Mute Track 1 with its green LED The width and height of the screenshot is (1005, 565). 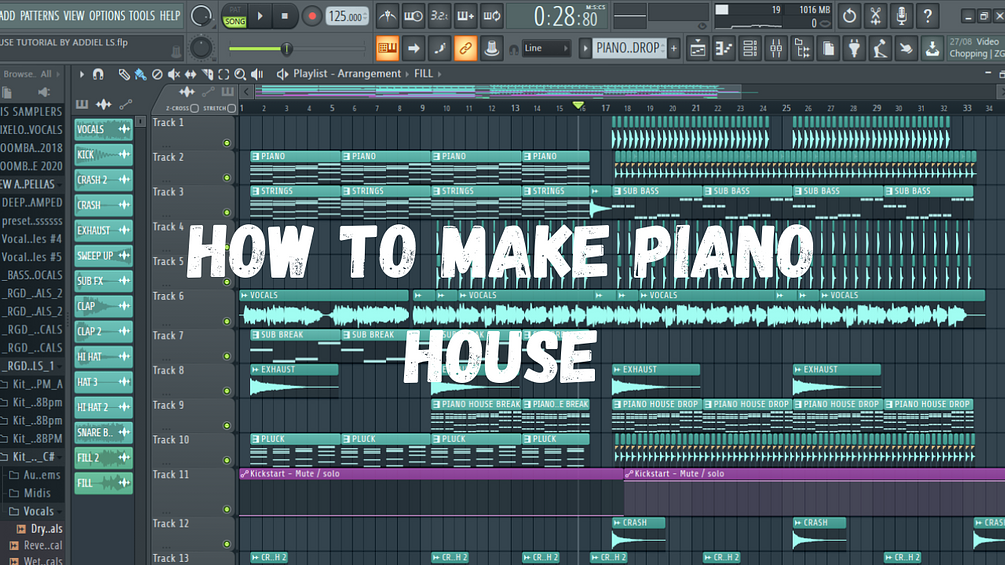[227, 143]
